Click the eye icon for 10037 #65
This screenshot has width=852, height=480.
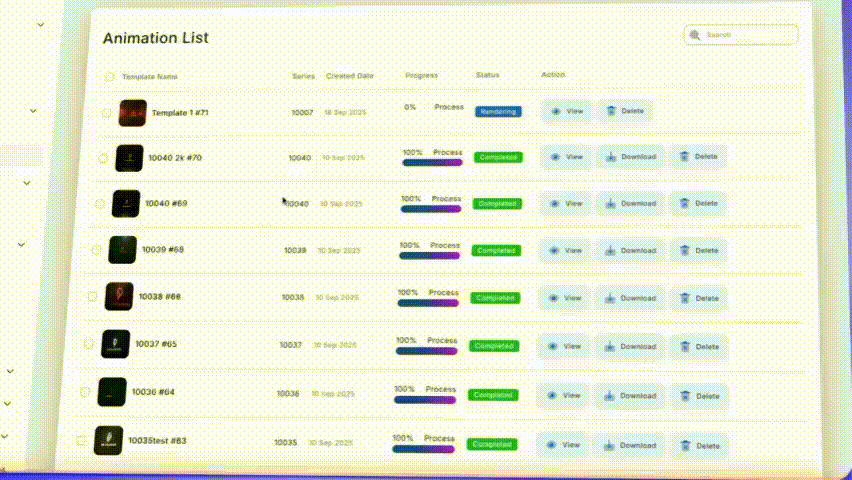coord(551,346)
